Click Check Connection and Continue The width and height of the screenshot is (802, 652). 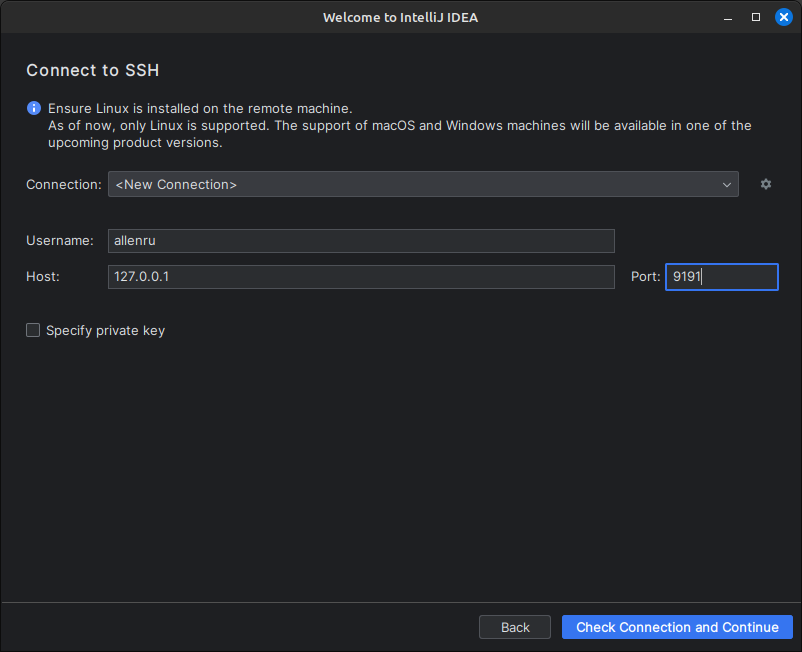tap(677, 627)
